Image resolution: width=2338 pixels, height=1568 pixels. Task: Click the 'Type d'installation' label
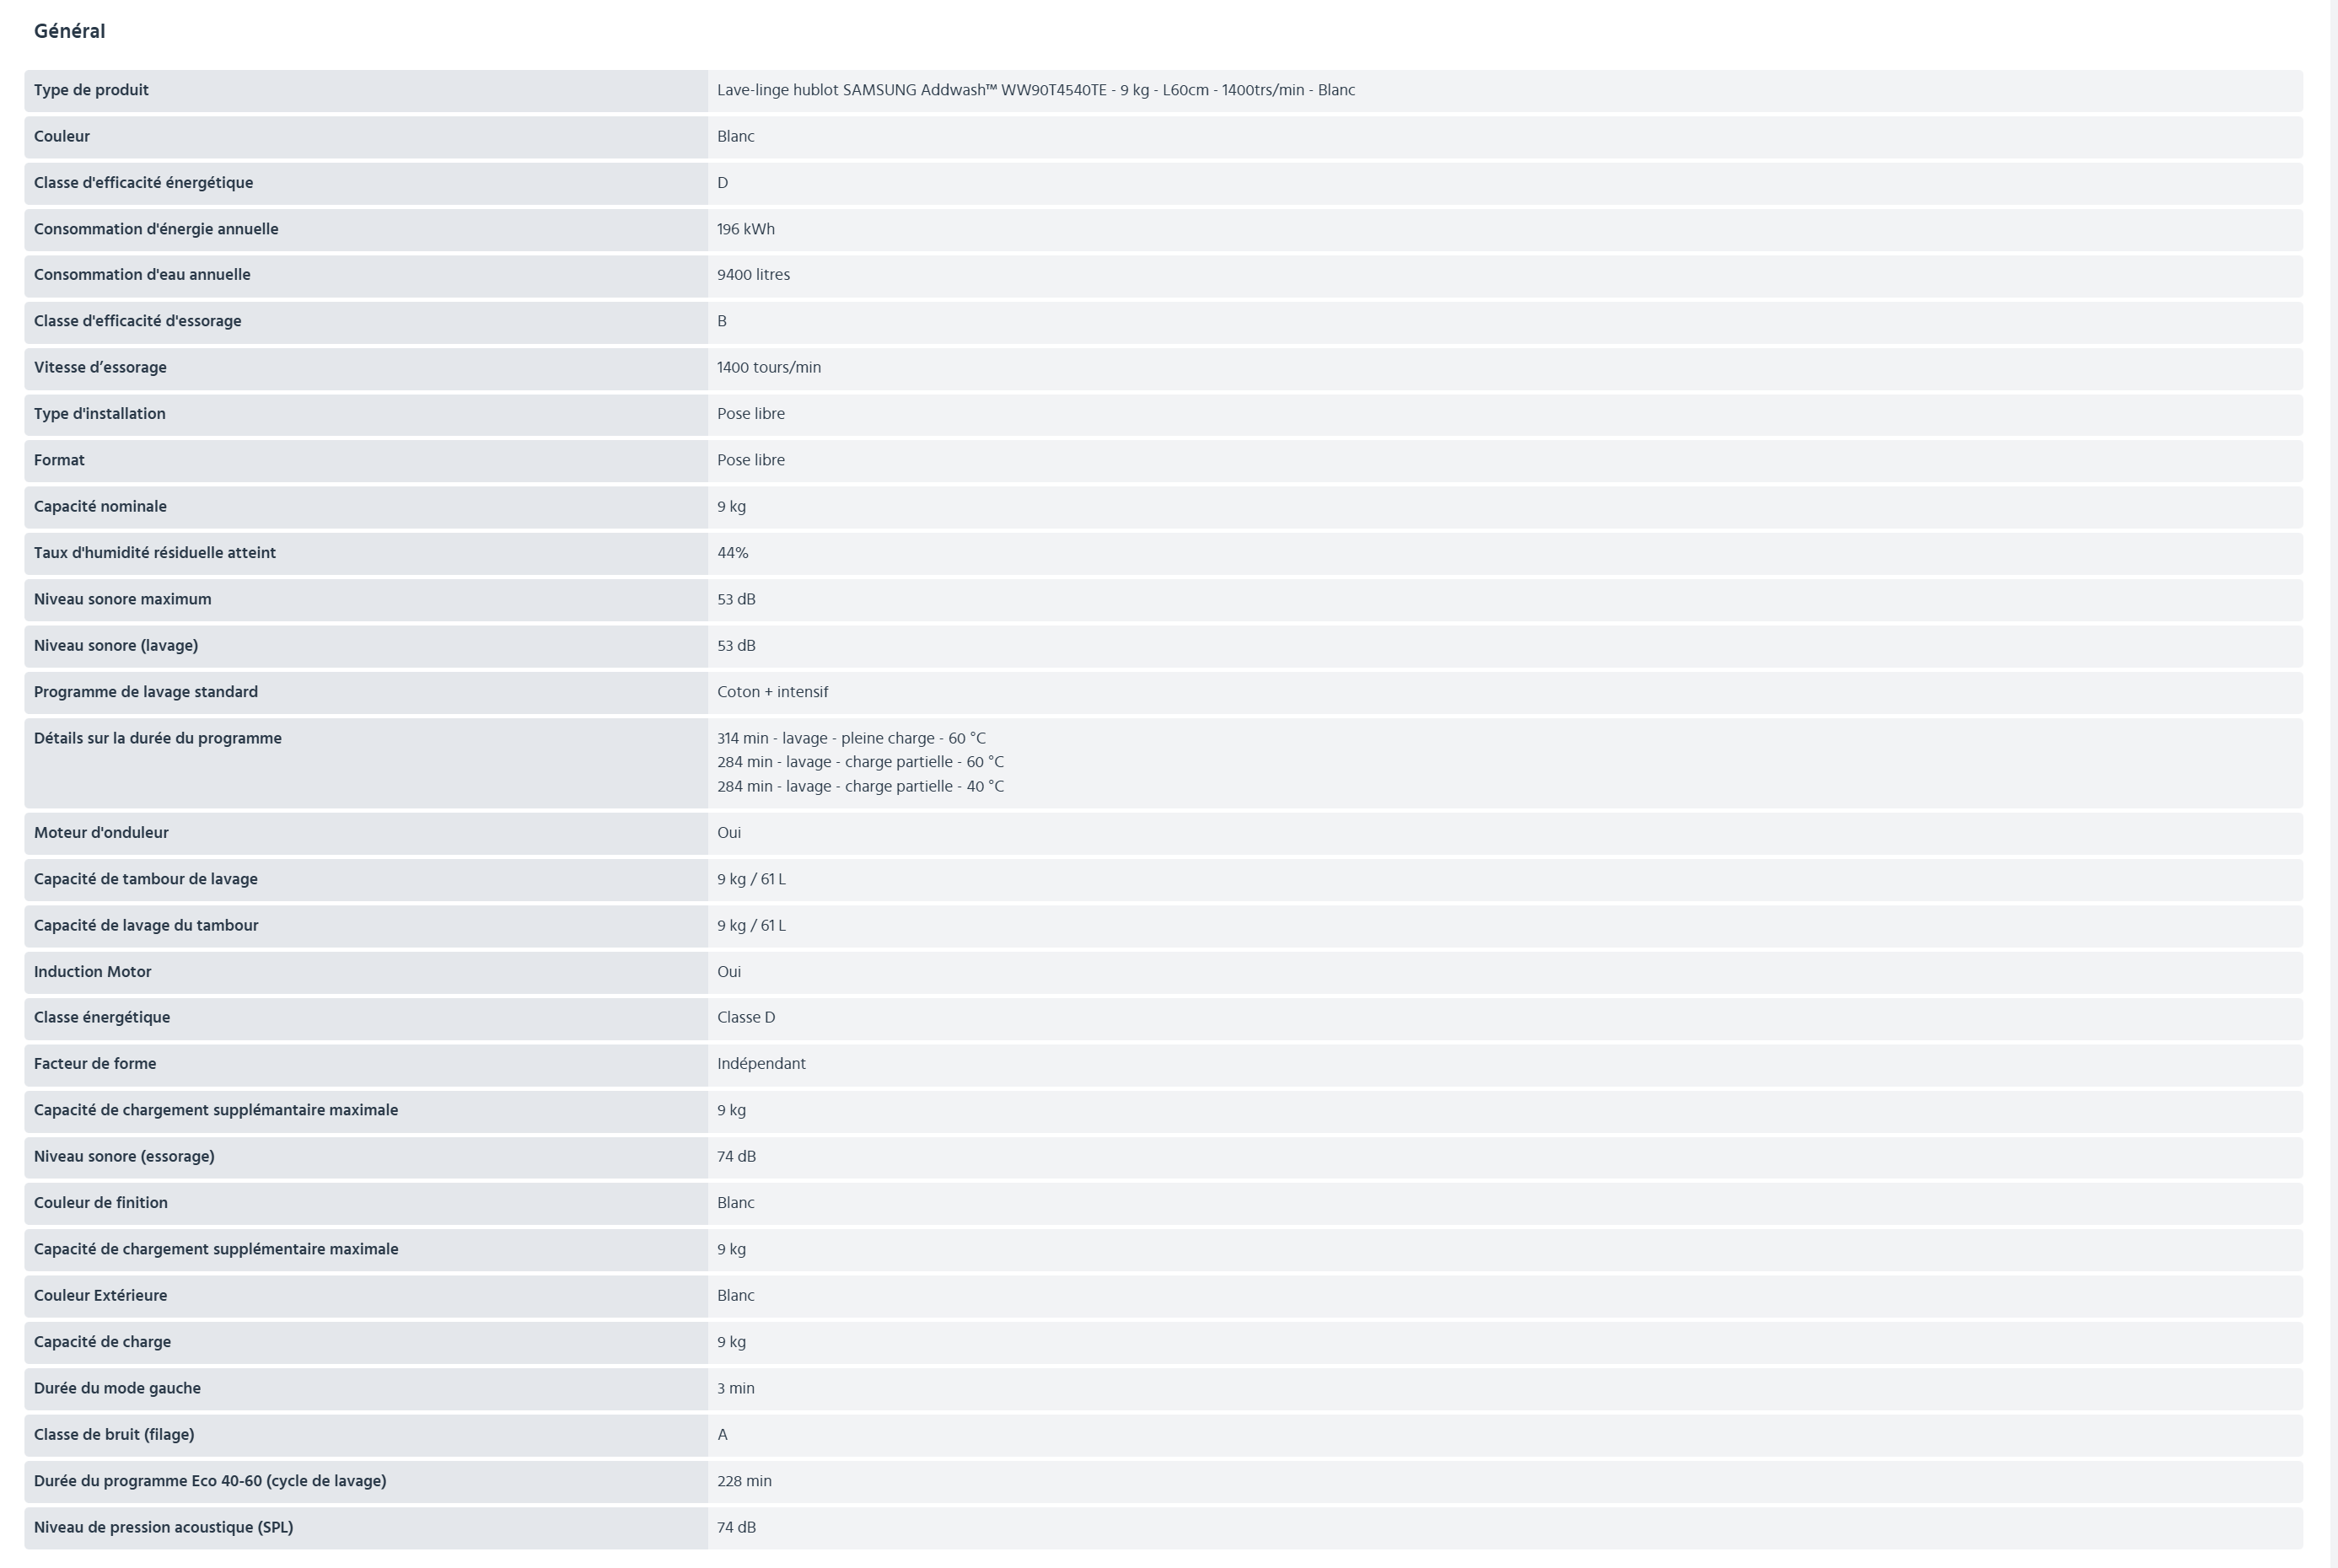click(x=99, y=414)
